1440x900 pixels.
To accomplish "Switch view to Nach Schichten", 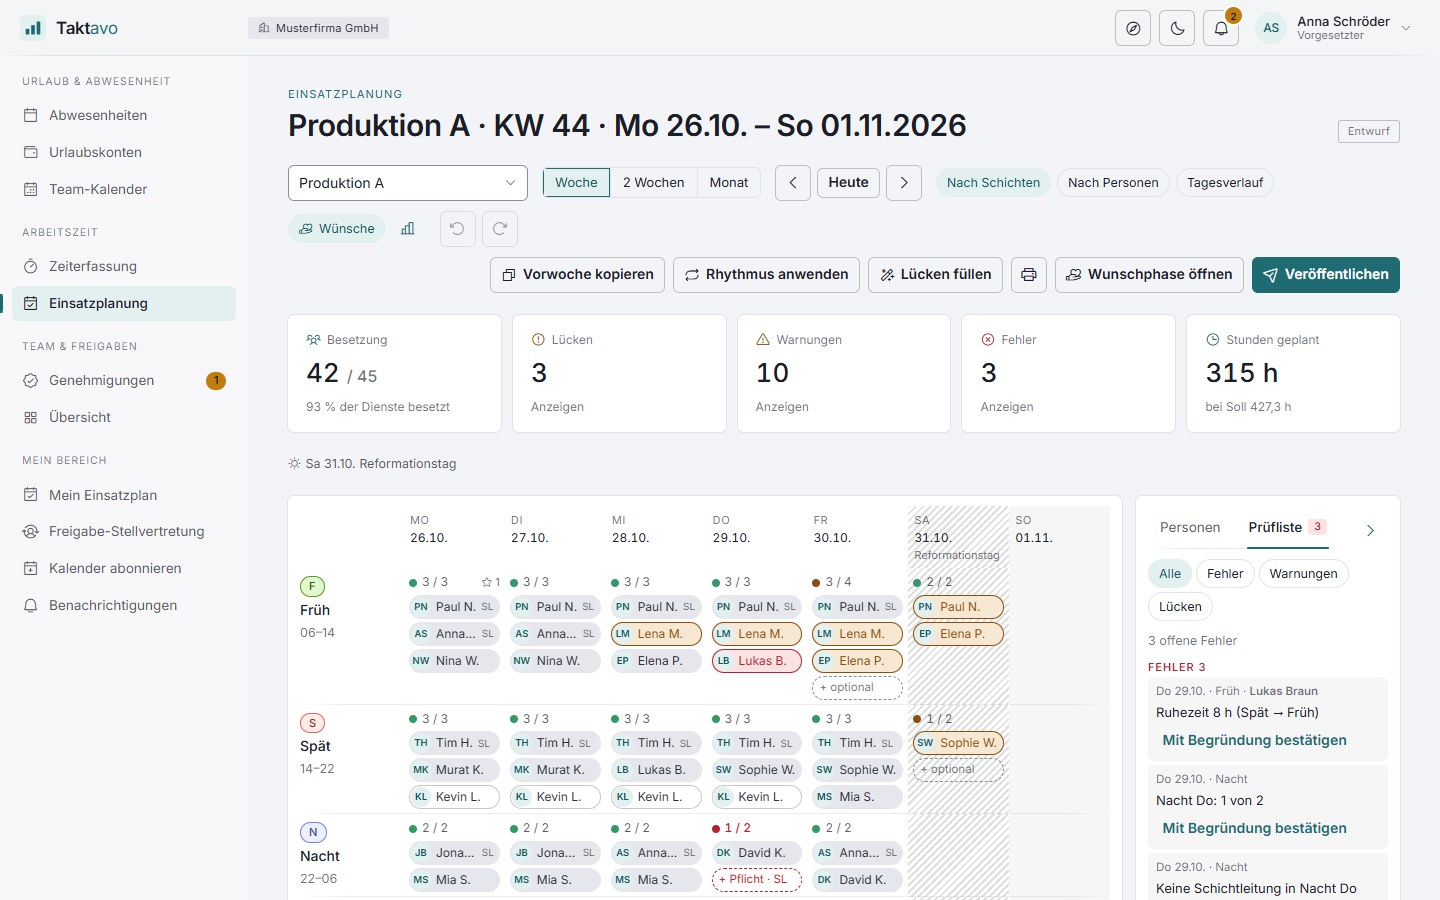I will [993, 183].
